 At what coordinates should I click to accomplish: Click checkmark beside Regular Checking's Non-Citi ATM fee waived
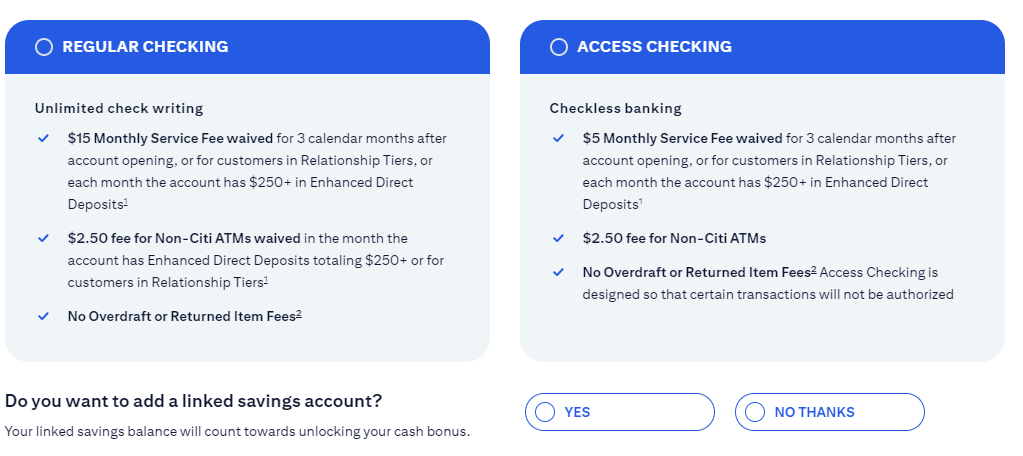click(x=43, y=239)
